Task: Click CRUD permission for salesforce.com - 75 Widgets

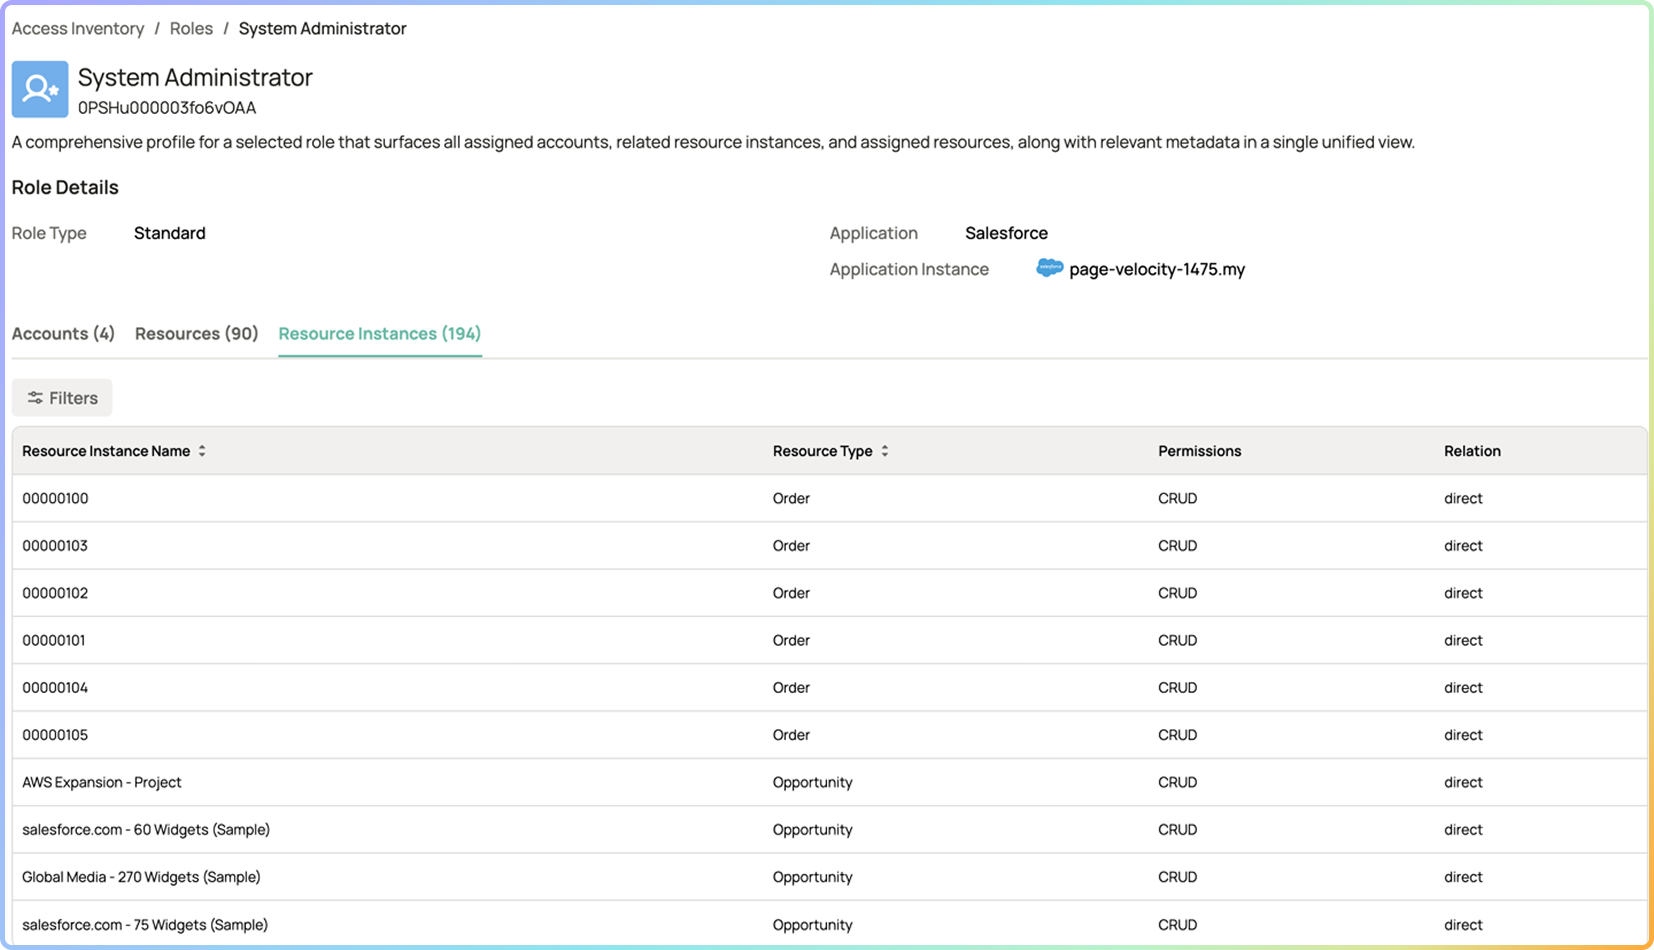Action: (1178, 925)
